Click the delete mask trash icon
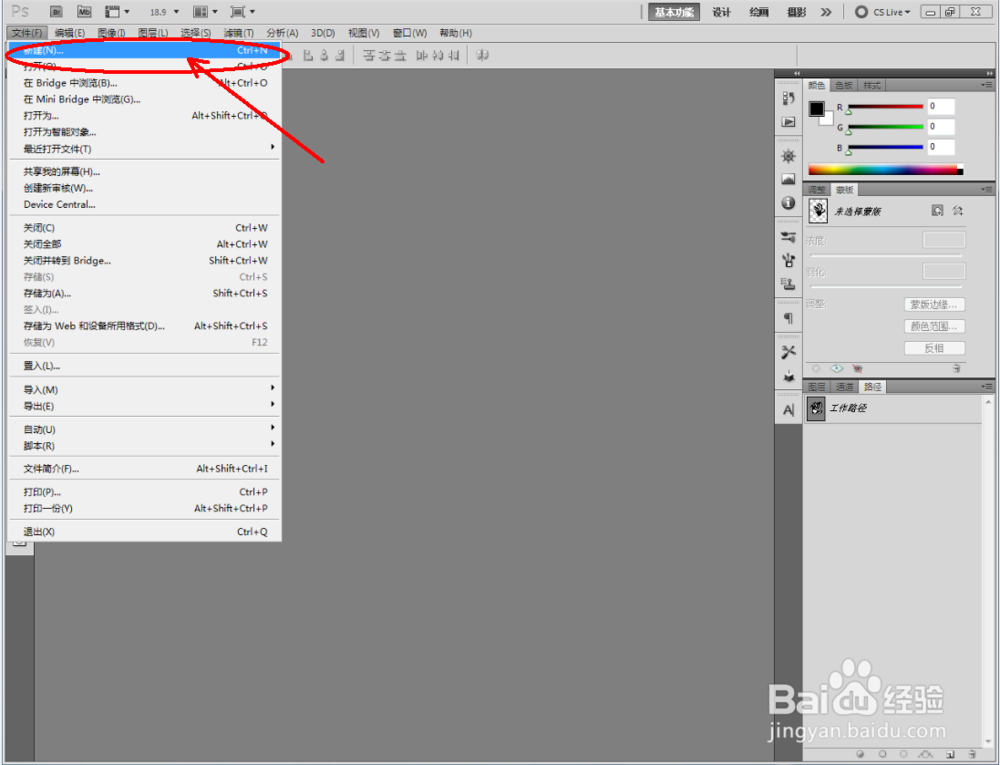The width and height of the screenshot is (1000, 765). (957, 368)
